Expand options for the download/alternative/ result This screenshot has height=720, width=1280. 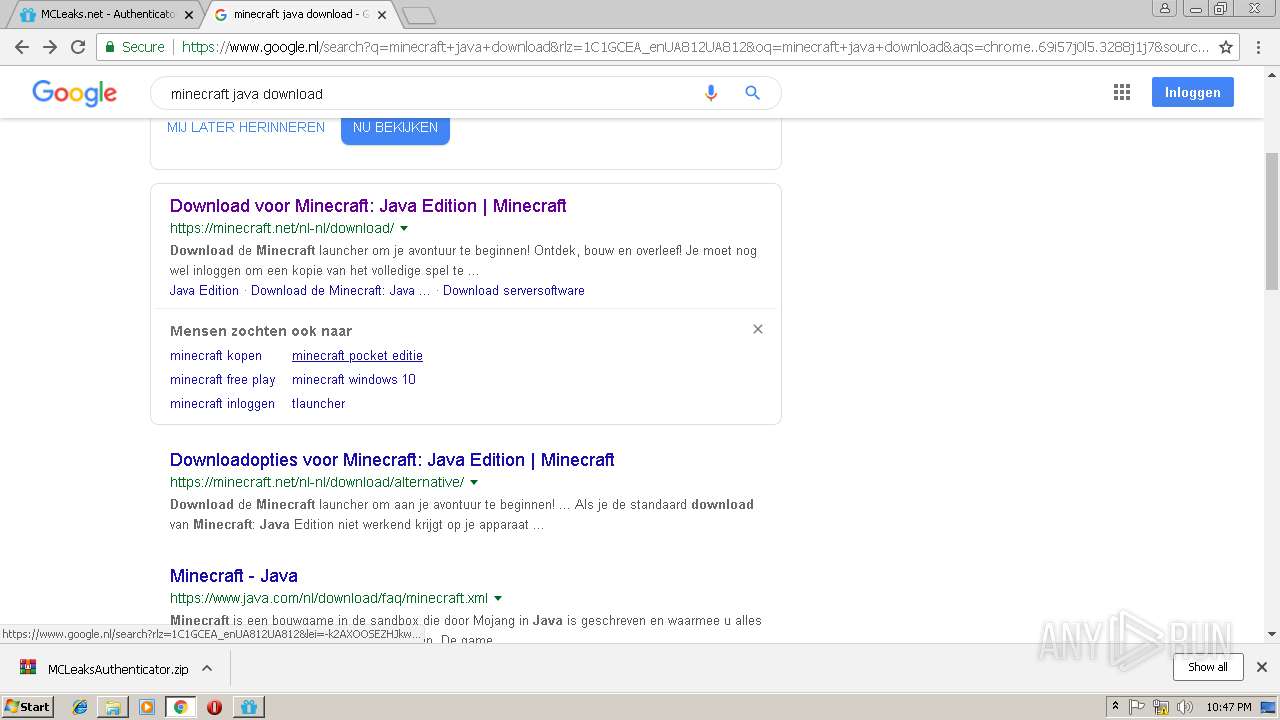click(474, 483)
